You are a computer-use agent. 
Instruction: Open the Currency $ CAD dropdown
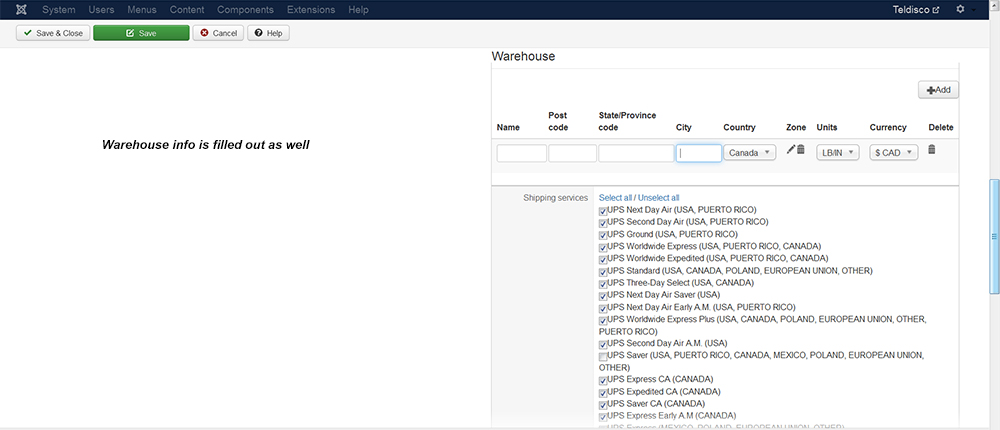click(893, 153)
